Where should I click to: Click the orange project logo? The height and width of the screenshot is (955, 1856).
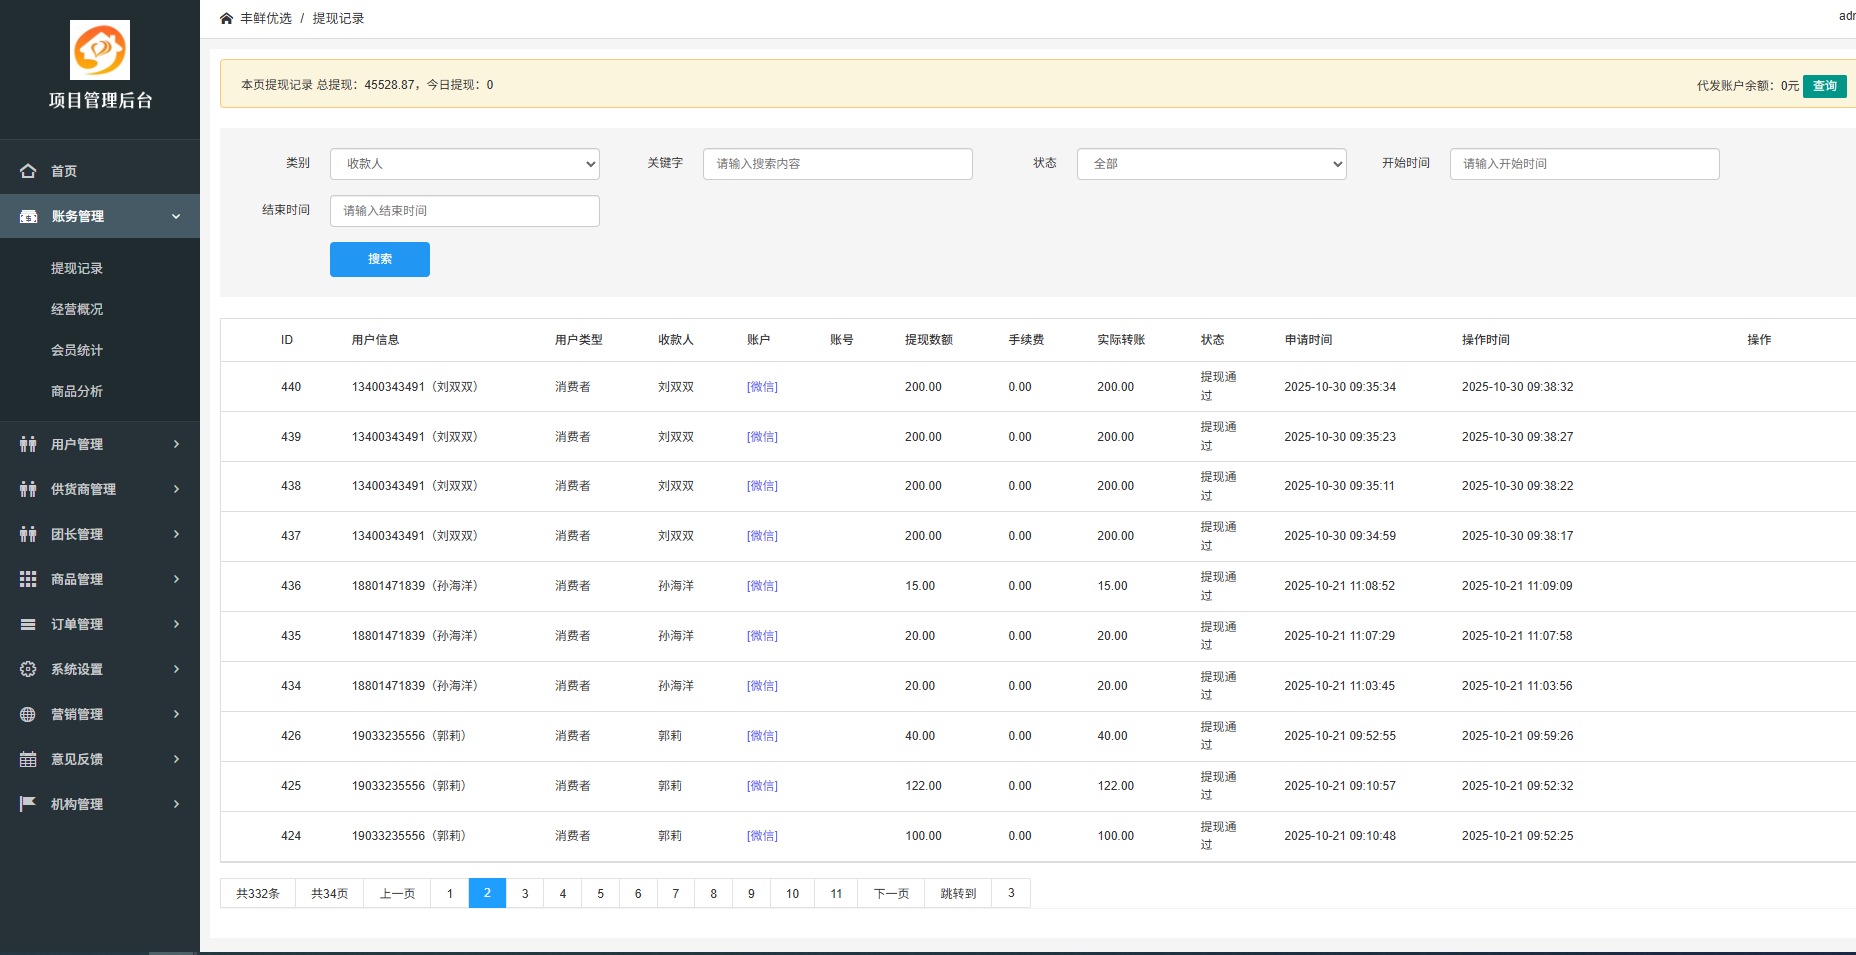[x=100, y=50]
